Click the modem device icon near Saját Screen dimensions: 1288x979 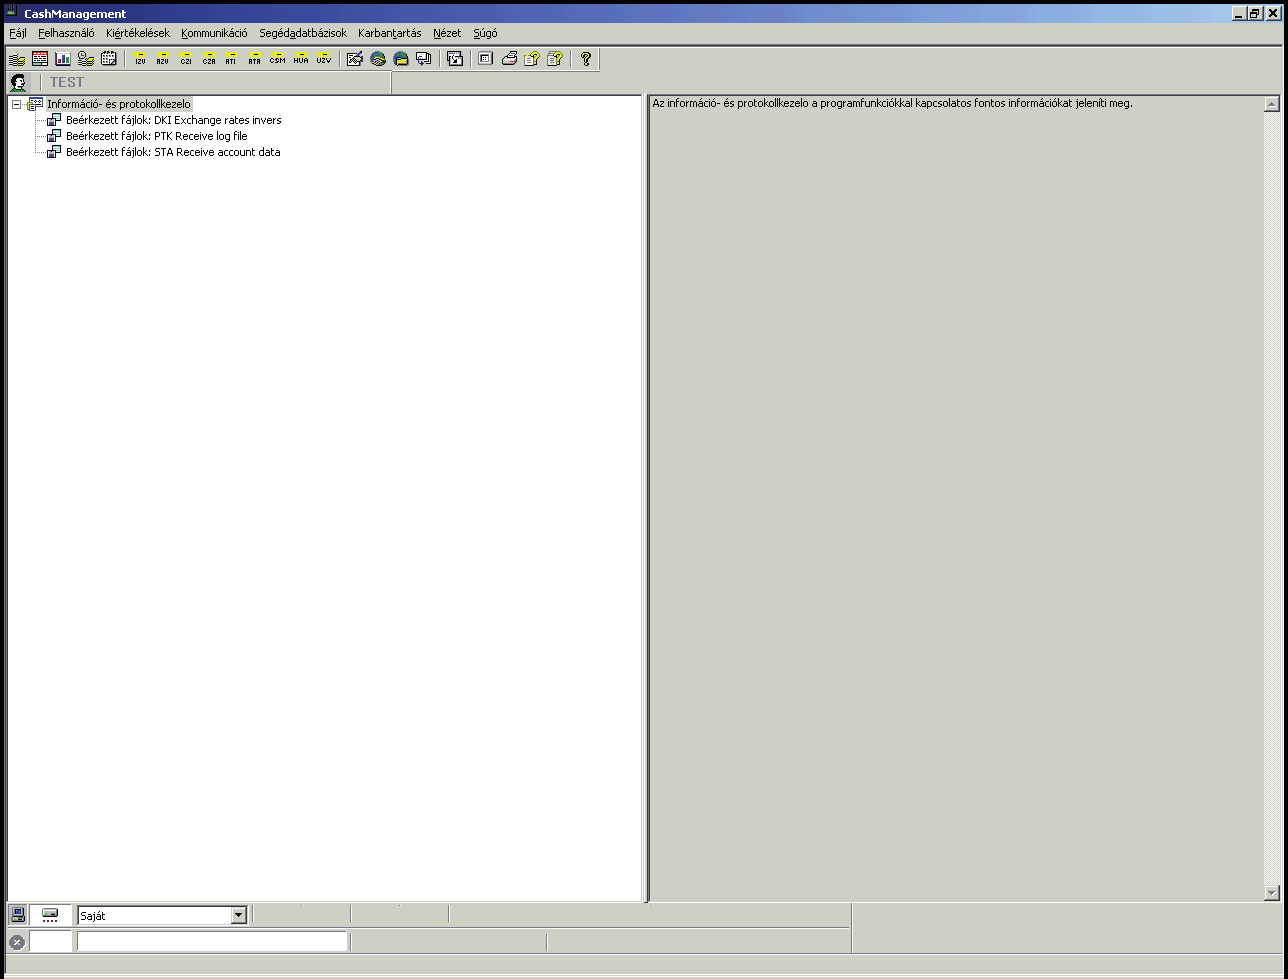50,915
